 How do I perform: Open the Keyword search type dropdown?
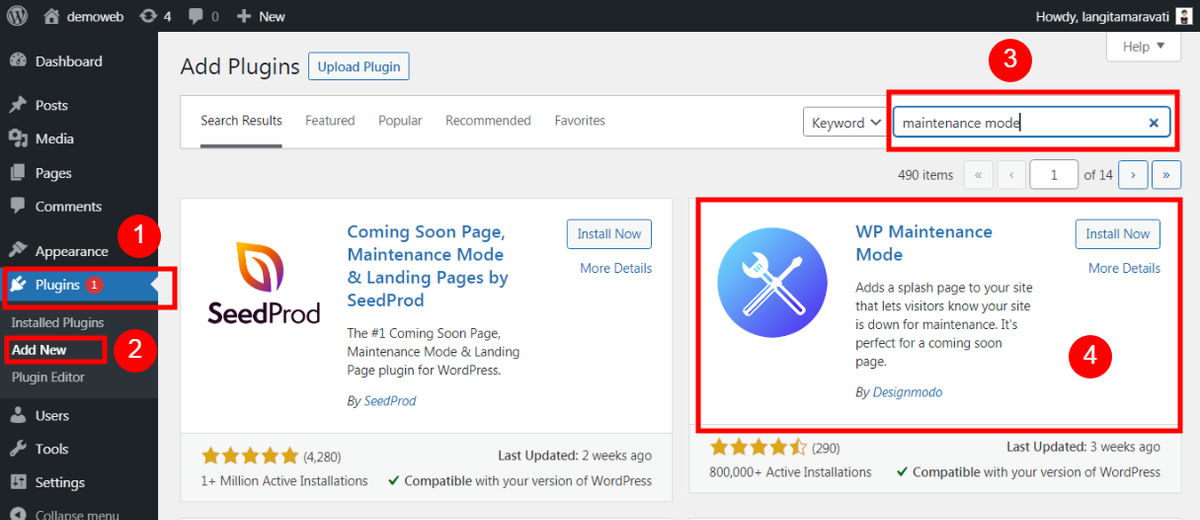(845, 122)
